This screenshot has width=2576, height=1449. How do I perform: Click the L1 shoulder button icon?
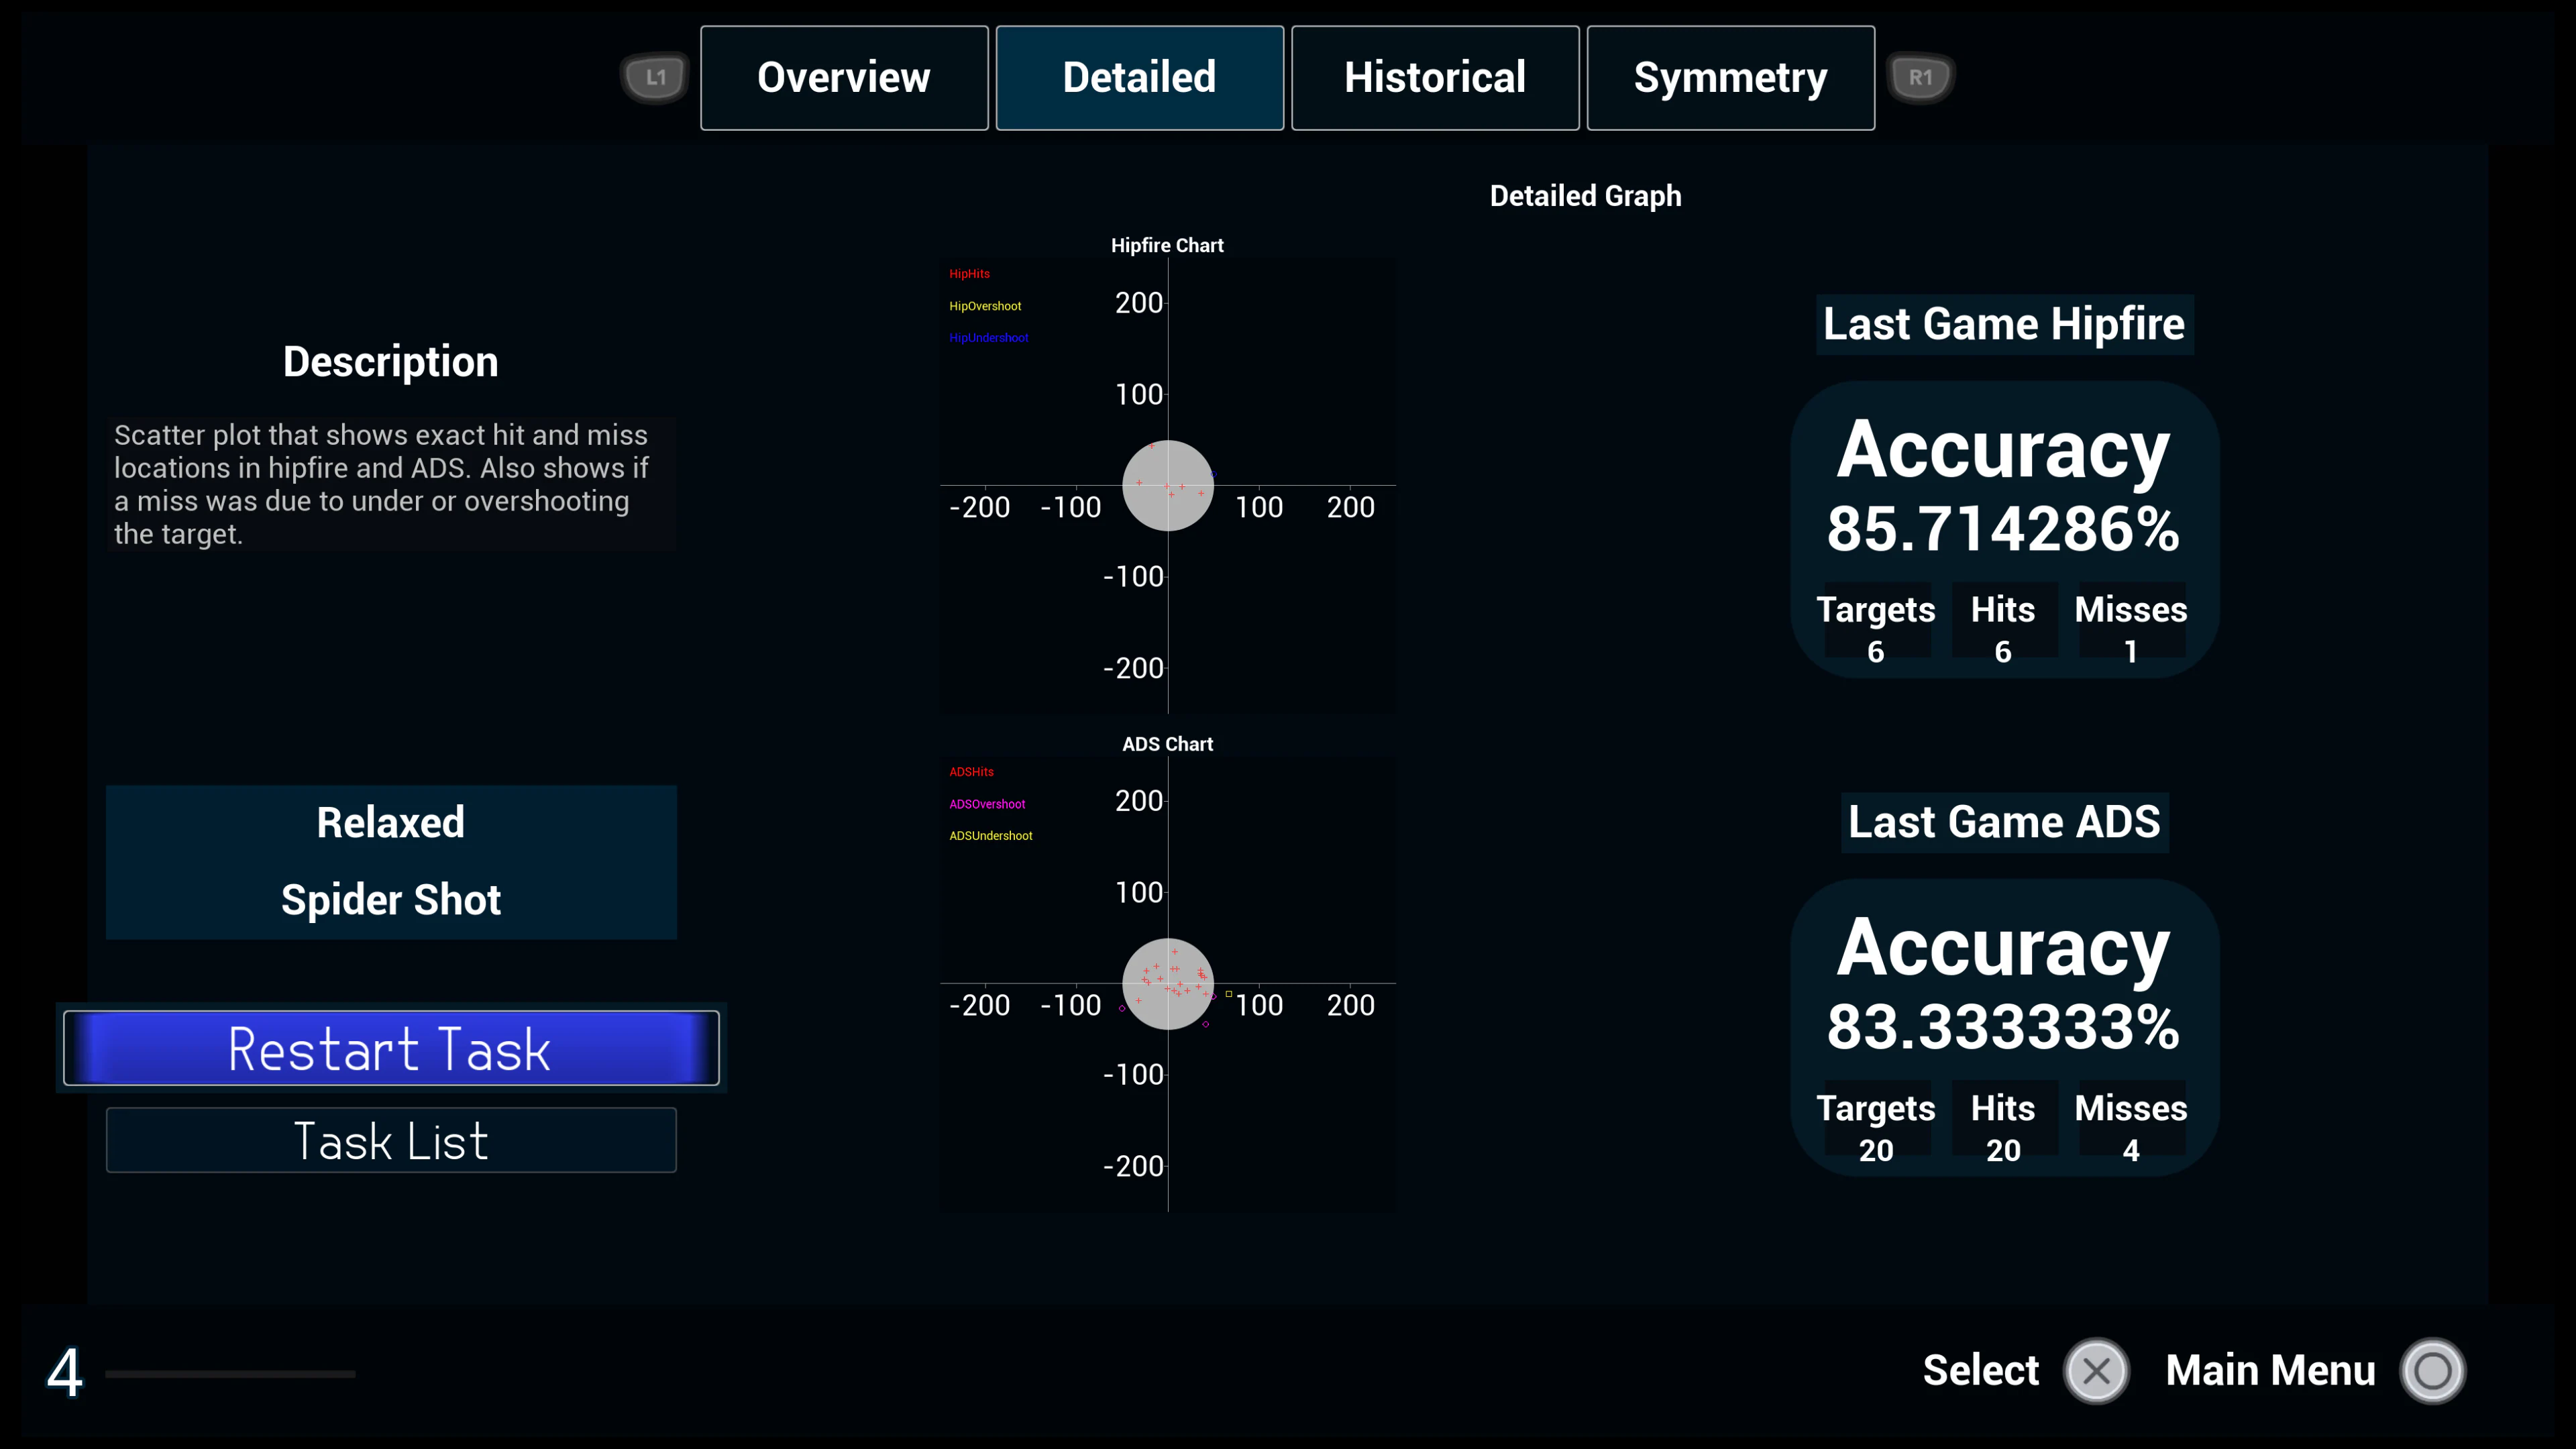(655, 76)
